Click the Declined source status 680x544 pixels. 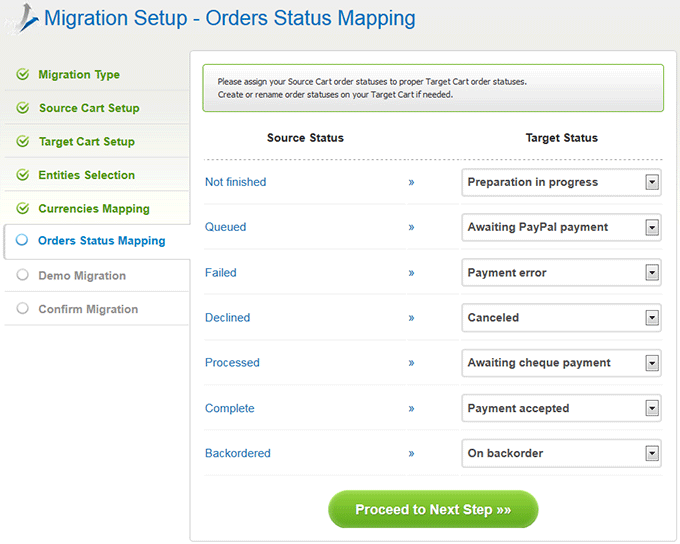point(227,318)
